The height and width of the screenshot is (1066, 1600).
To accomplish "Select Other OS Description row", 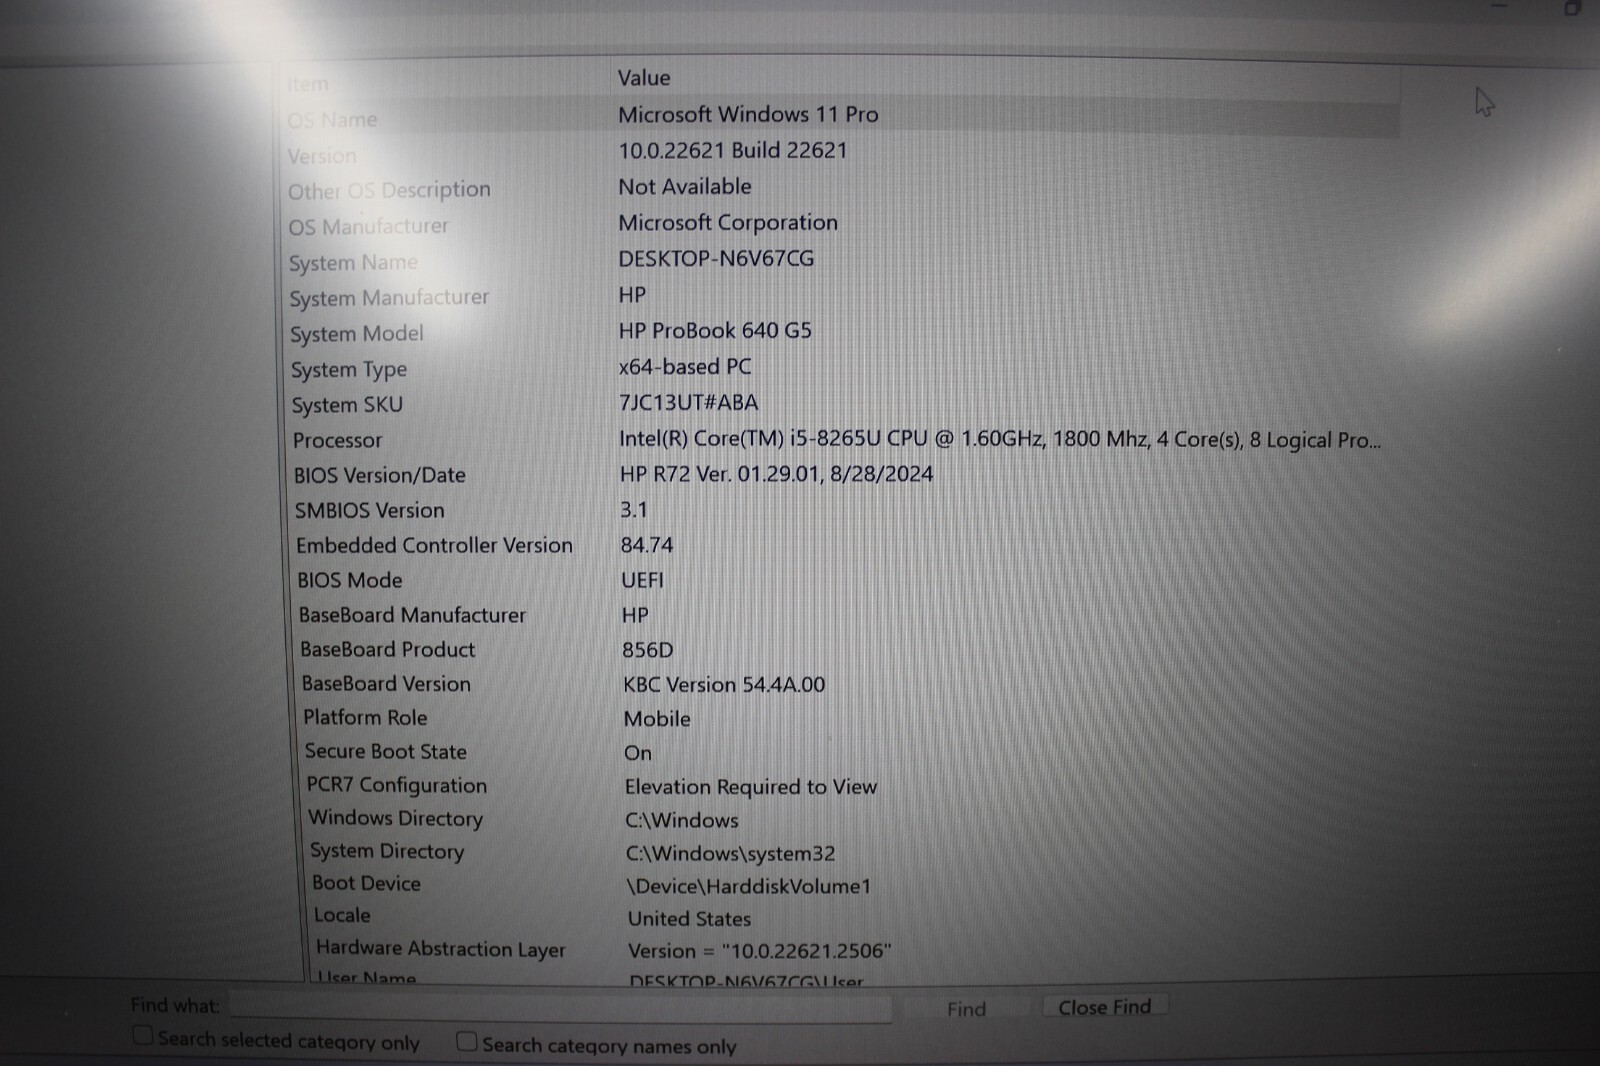I will tap(389, 190).
